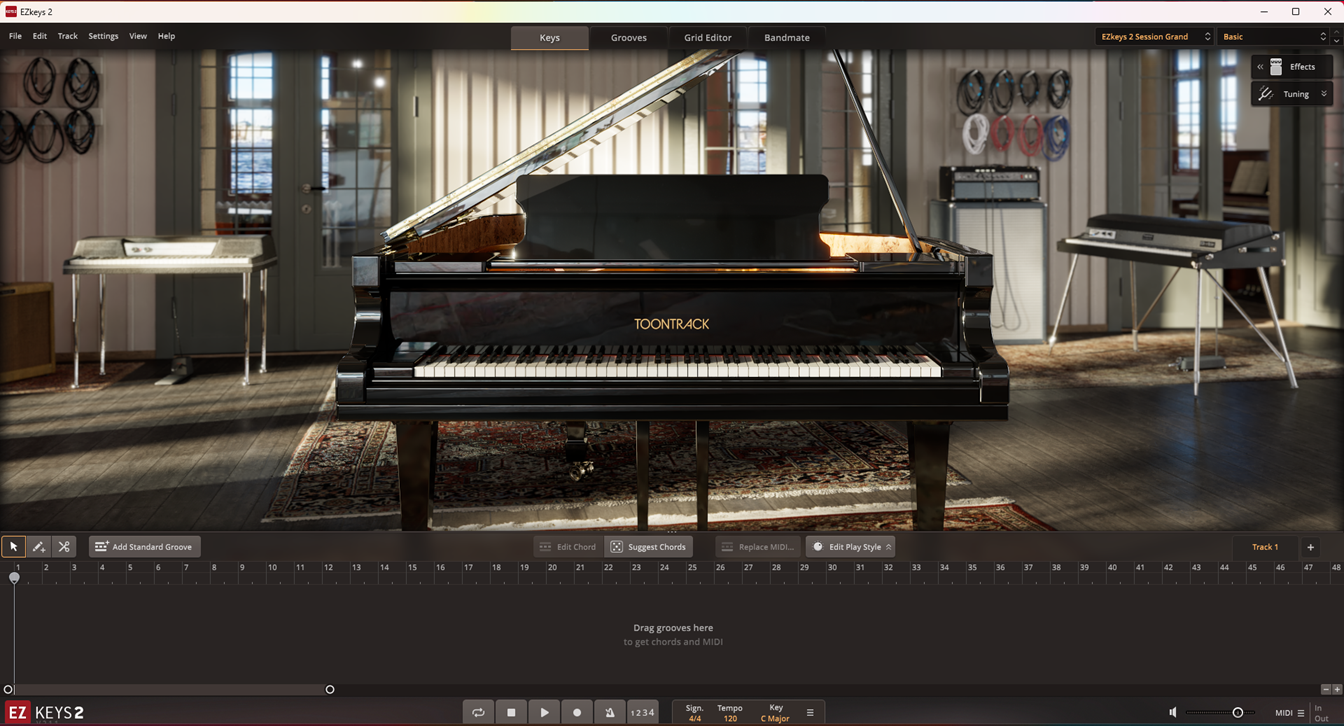Toggle loop playback
The width and height of the screenshot is (1344, 726).
click(478, 713)
